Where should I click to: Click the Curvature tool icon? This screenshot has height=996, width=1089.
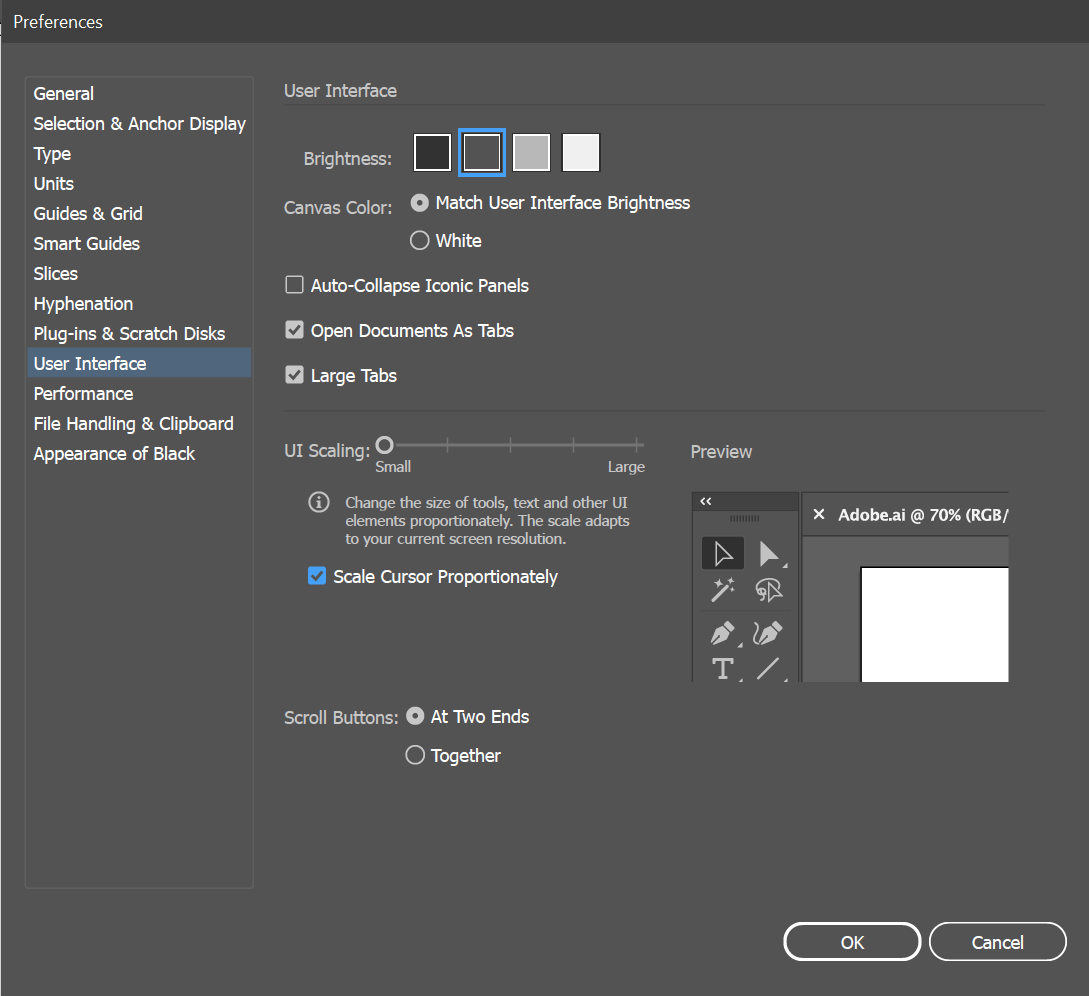click(x=767, y=633)
